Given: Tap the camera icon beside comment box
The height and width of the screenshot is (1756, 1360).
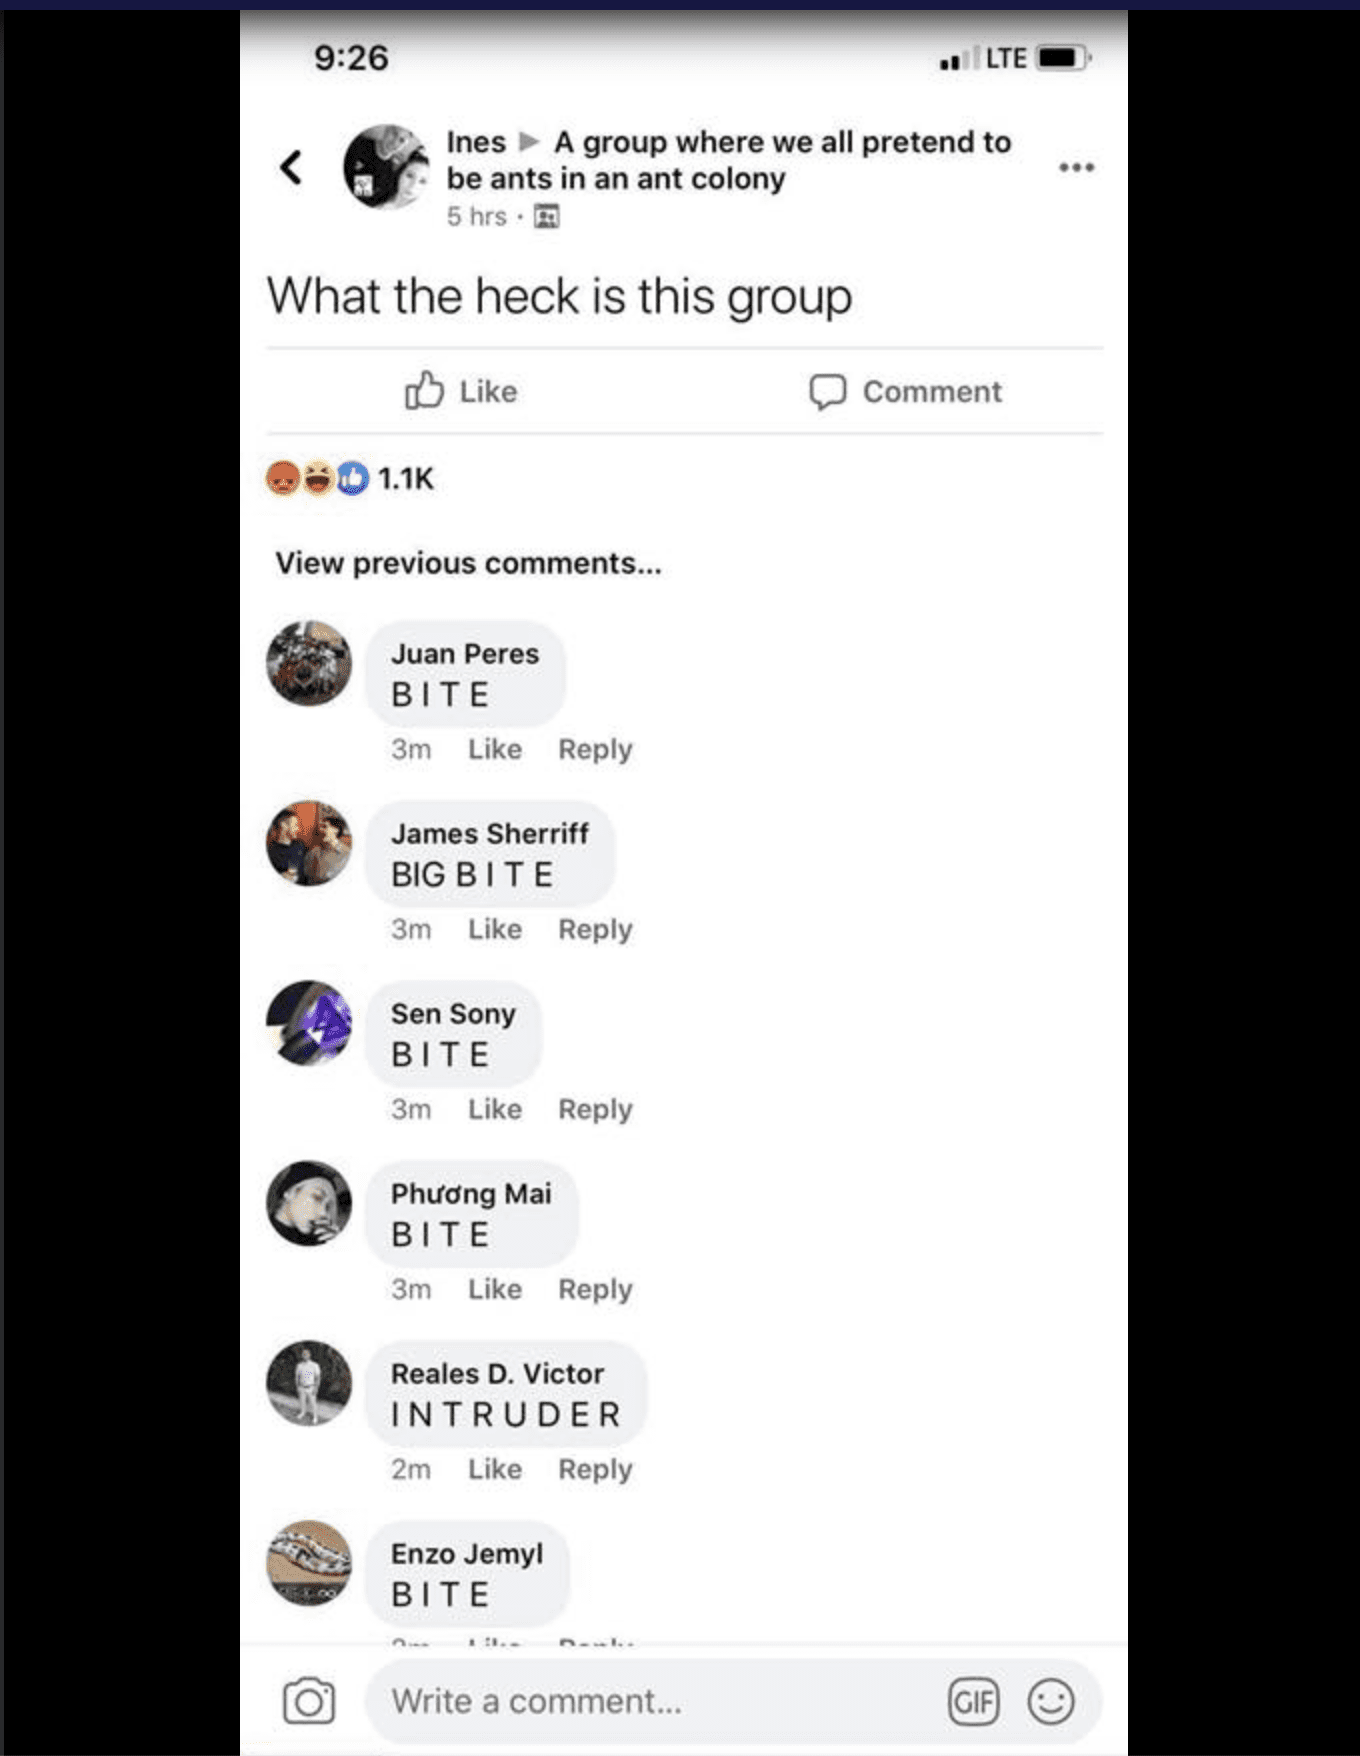Looking at the screenshot, I should [x=309, y=1701].
